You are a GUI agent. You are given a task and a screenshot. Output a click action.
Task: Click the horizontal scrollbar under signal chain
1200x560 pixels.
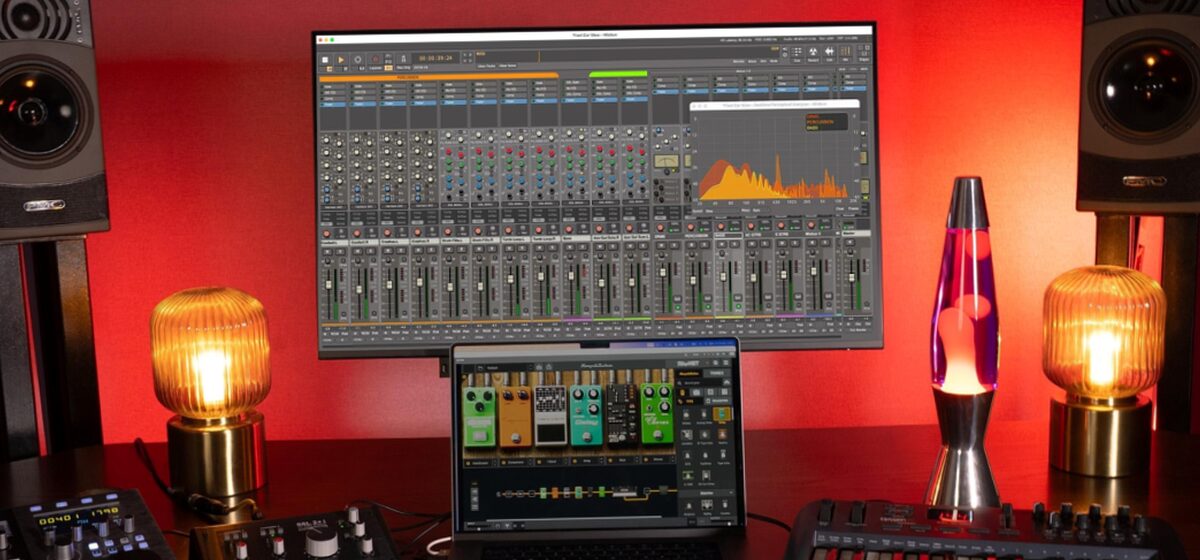[574, 517]
